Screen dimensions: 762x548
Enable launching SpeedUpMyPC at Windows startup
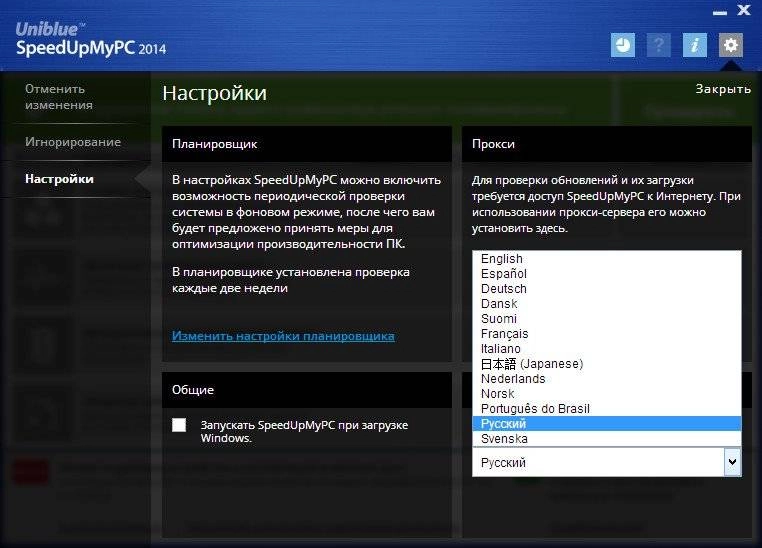pyautogui.click(x=179, y=425)
